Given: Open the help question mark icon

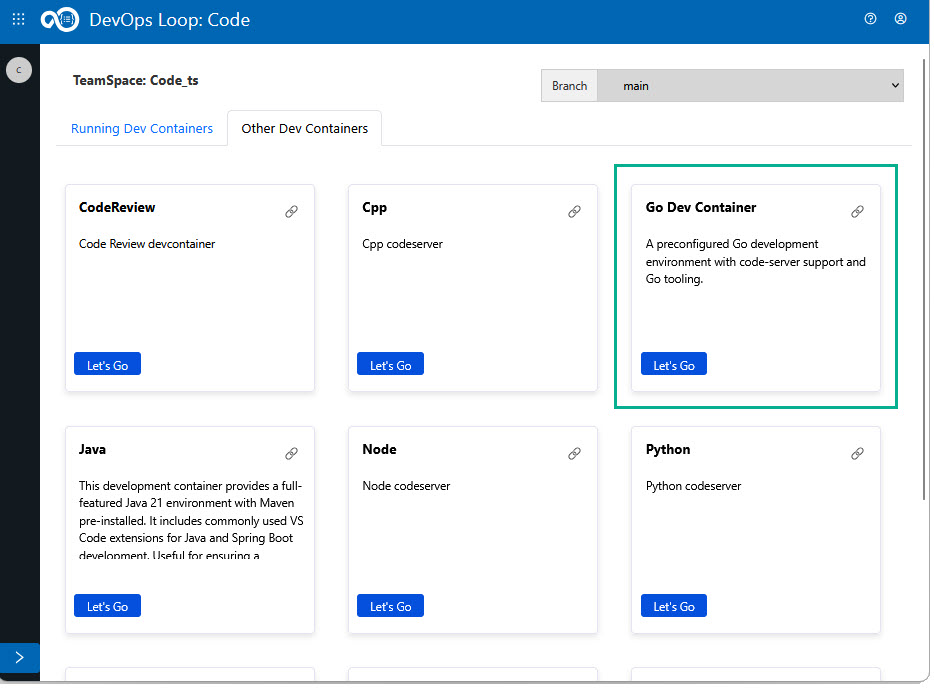Looking at the screenshot, I should click(x=870, y=19).
